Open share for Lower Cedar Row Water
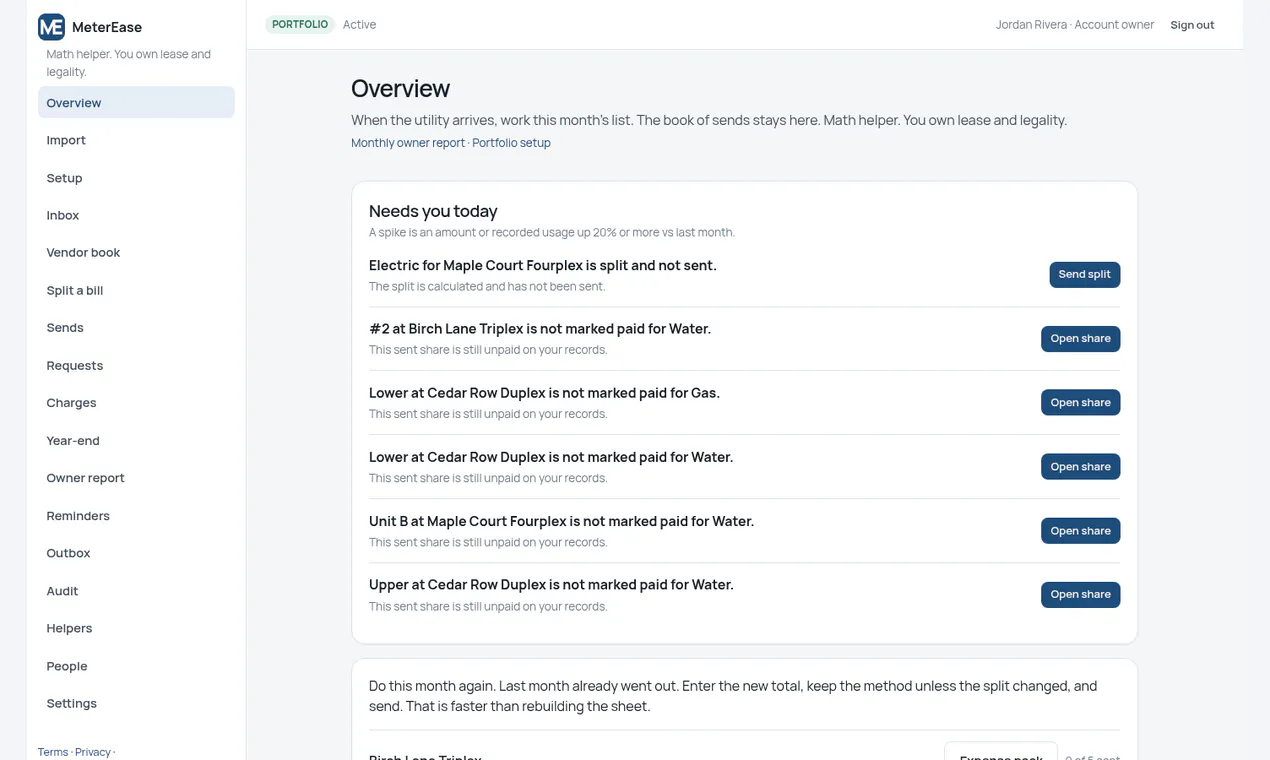The height and width of the screenshot is (760, 1270). [1080, 467]
